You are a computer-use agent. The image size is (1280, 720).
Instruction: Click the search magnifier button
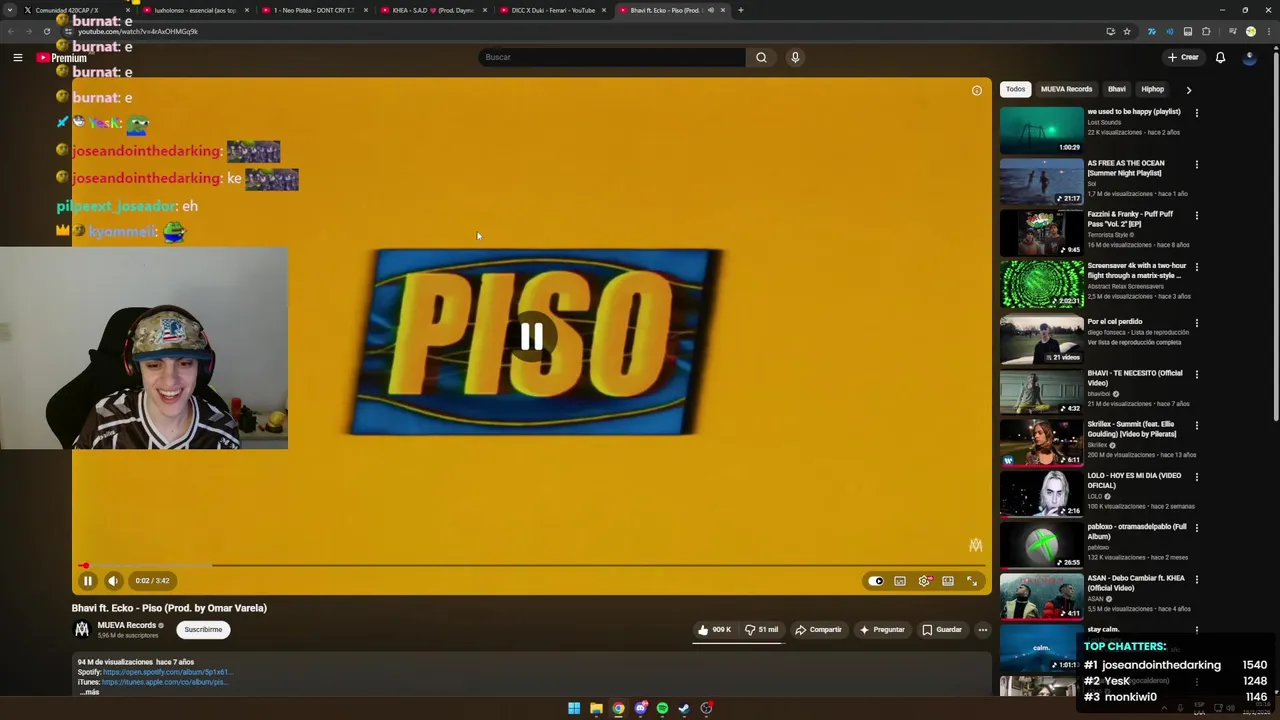tap(761, 57)
